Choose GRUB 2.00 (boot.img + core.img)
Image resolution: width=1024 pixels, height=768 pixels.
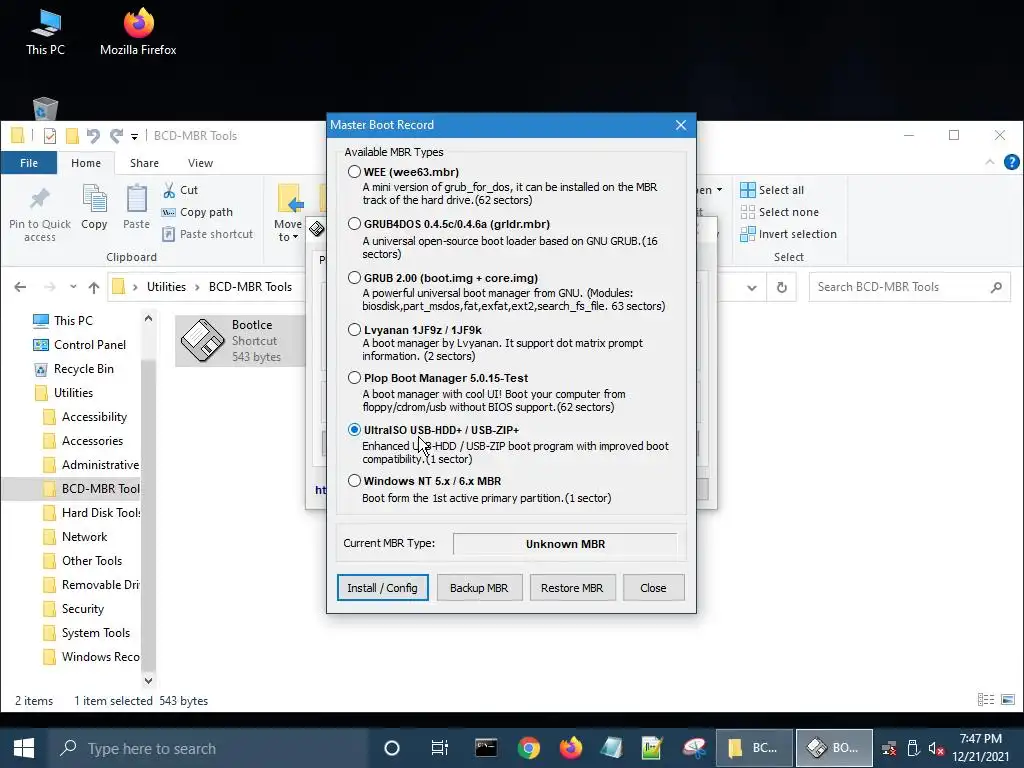tap(354, 278)
